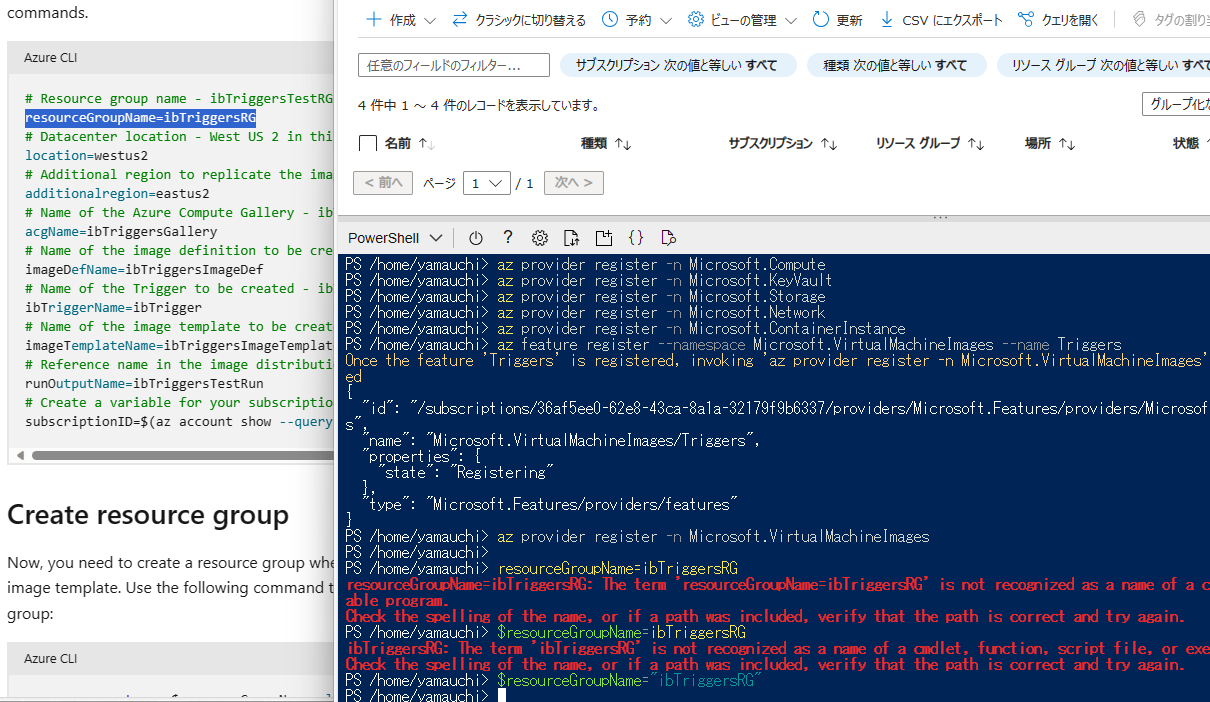Open the Cloud Shell file upload/download icon
The width and height of the screenshot is (1210, 702).
tap(572, 238)
